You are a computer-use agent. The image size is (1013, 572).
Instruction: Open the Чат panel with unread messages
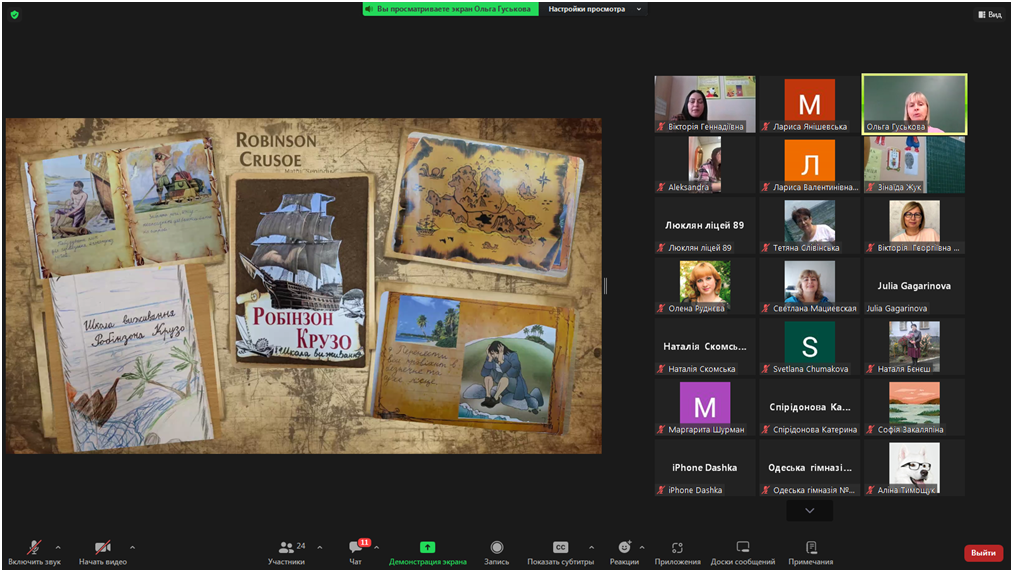(356, 548)
